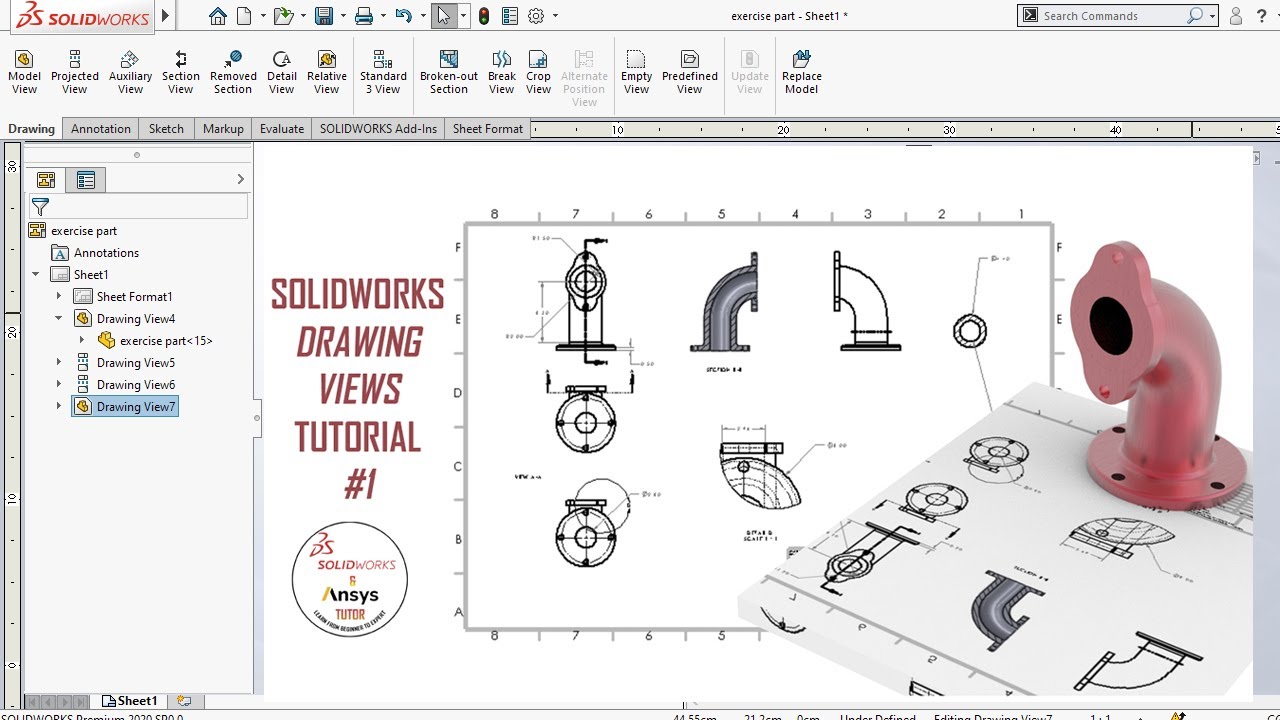The height and width of the screenshot is (720, 1280).
Task: Select the Sheet1 bottom tab
Action: pos(130,701)
